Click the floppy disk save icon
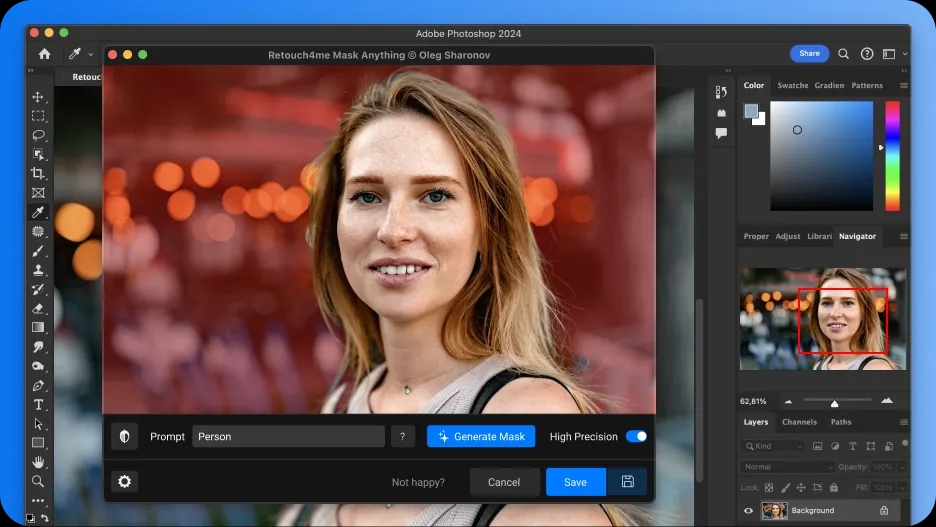The width and height of the screenshot is (936, 527). point(627,482)
